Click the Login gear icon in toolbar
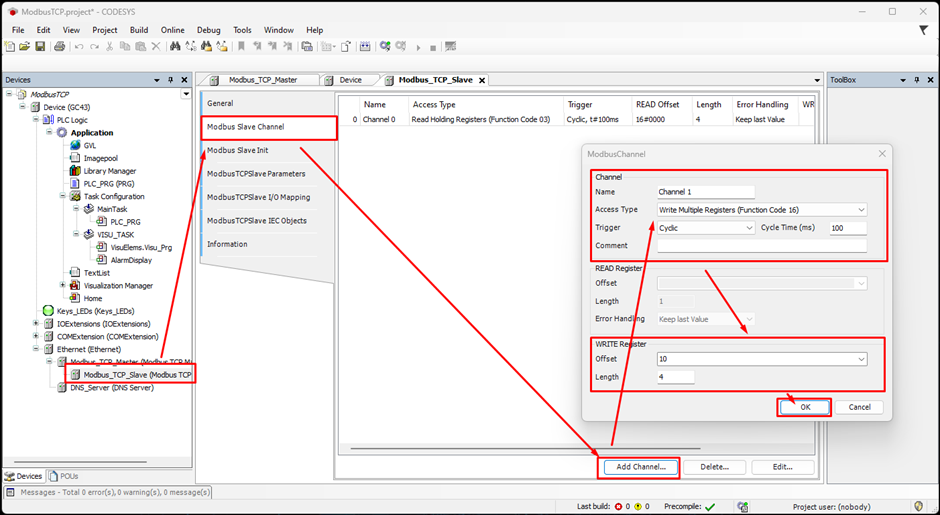Image resolution: width=940 pixels, height=515 pixels. point(384,46)
